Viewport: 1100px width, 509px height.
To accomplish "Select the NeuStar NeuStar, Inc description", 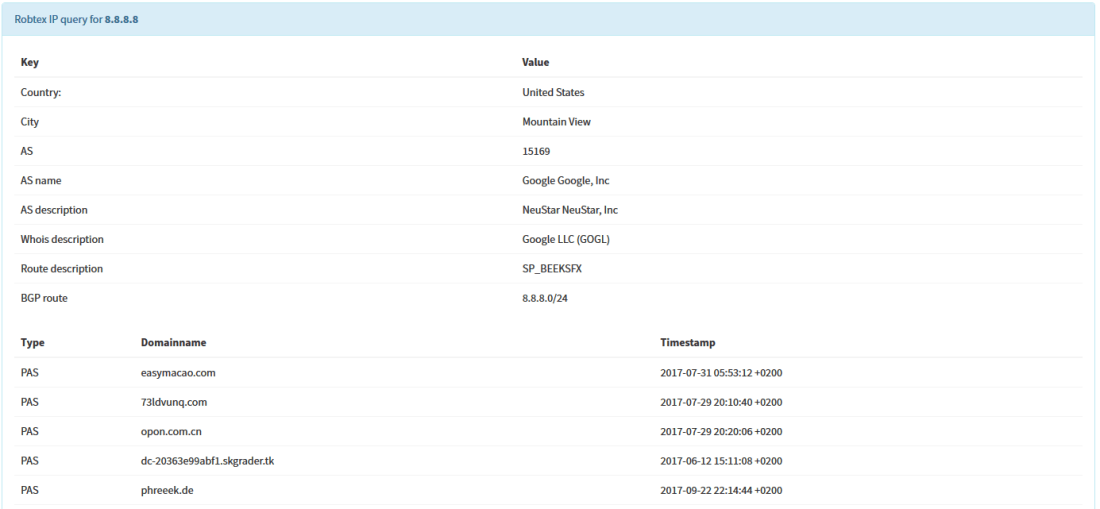I will click(569, 210).
